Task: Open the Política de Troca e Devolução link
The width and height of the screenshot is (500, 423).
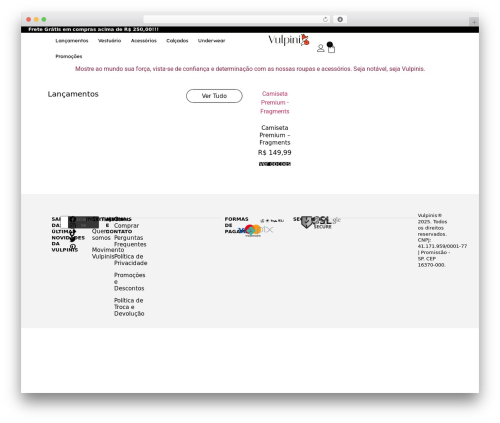Action: click(129, 307)
